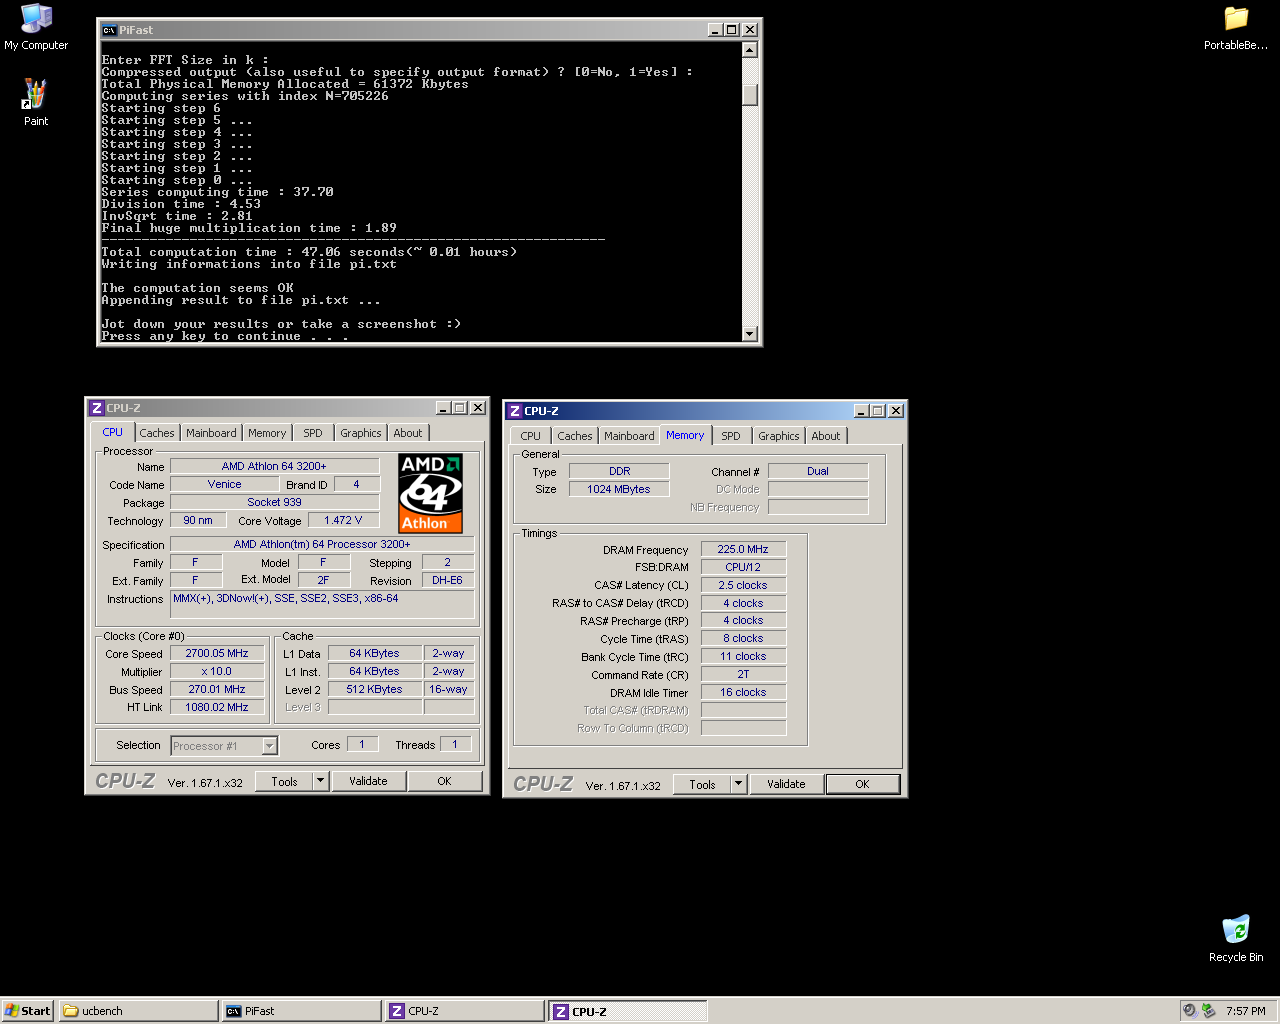The height and width of the screenshot is (1024, 1280).
Task: Click PiFast scrollbar up arrow
Action: click(750, 50)
